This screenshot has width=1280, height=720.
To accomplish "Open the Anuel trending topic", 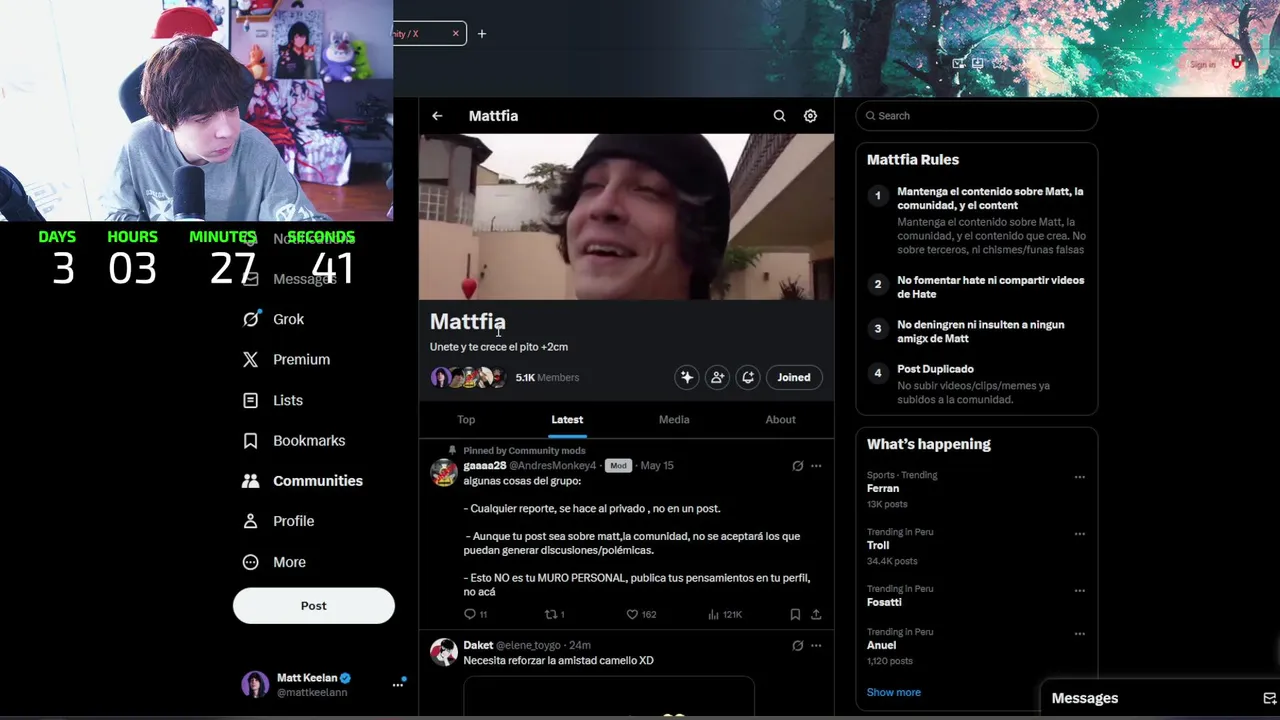I will [881, 646].
